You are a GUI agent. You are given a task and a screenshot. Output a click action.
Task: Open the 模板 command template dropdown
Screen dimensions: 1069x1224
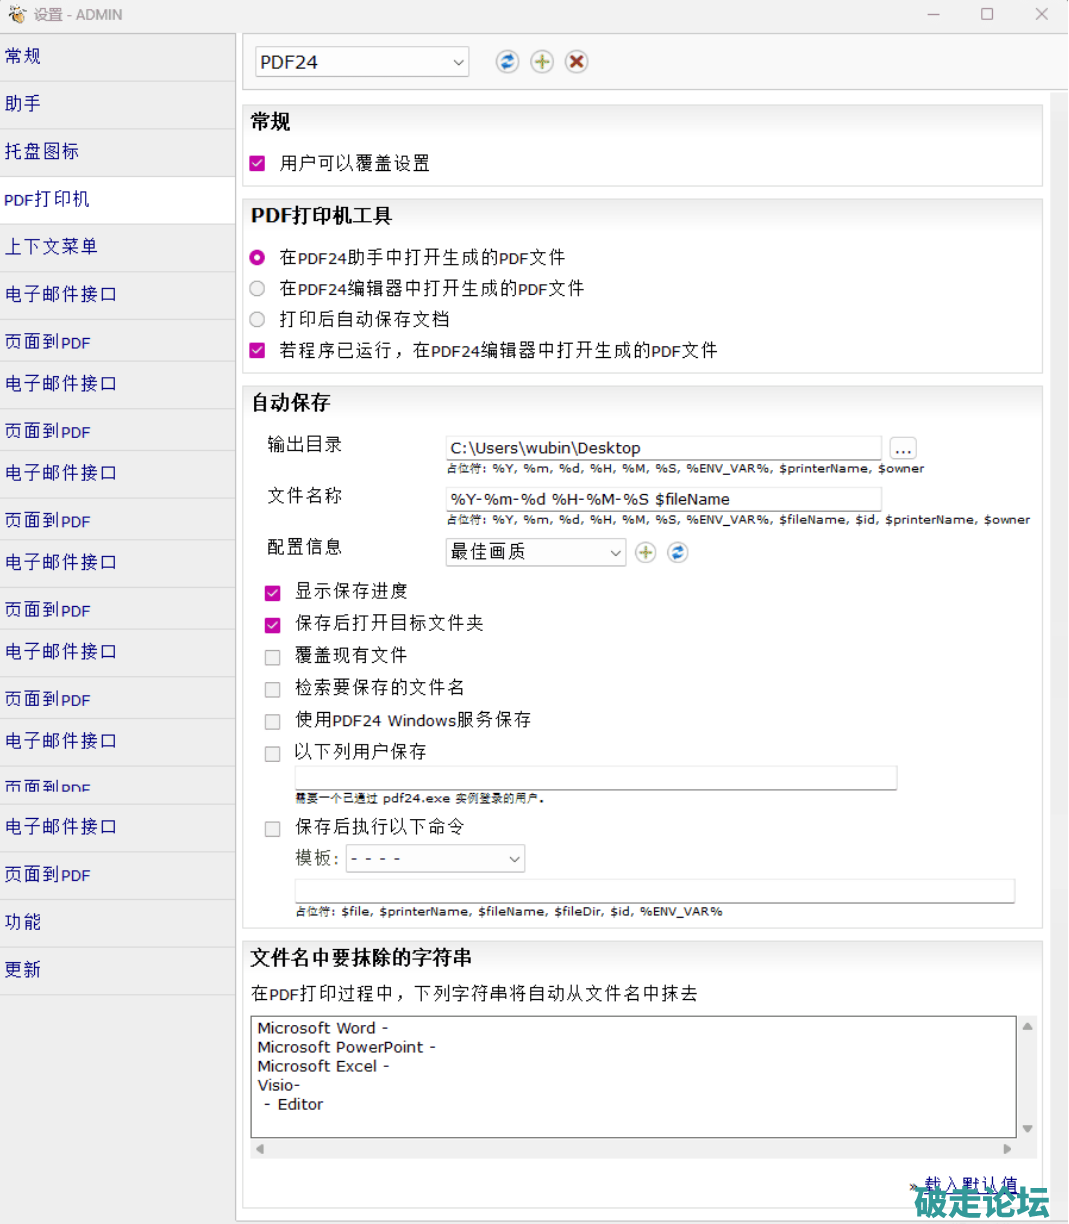[435, 859]
